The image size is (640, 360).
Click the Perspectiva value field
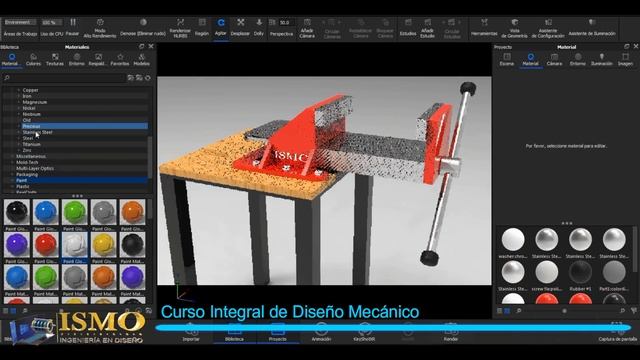point(287,22)
